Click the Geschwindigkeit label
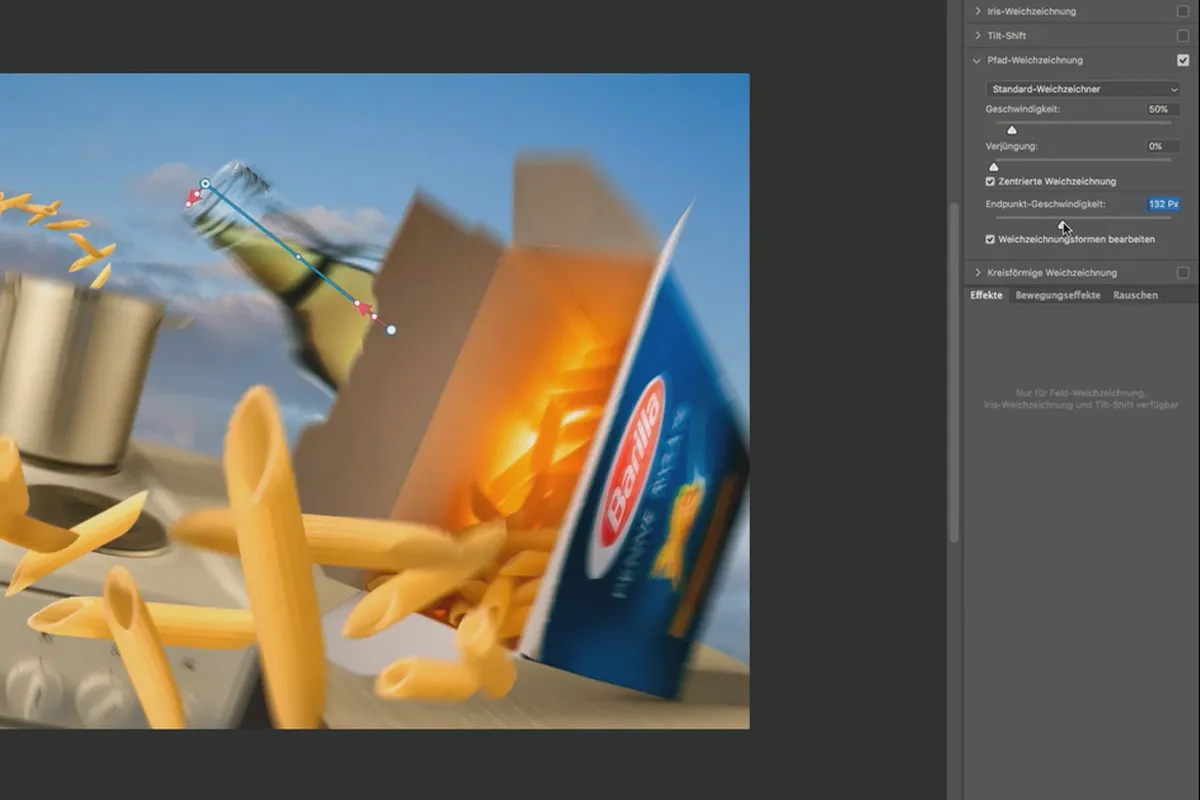The width and height of the screenshot is (1200, 800). pyautogui.click(x=1022, y=109)
